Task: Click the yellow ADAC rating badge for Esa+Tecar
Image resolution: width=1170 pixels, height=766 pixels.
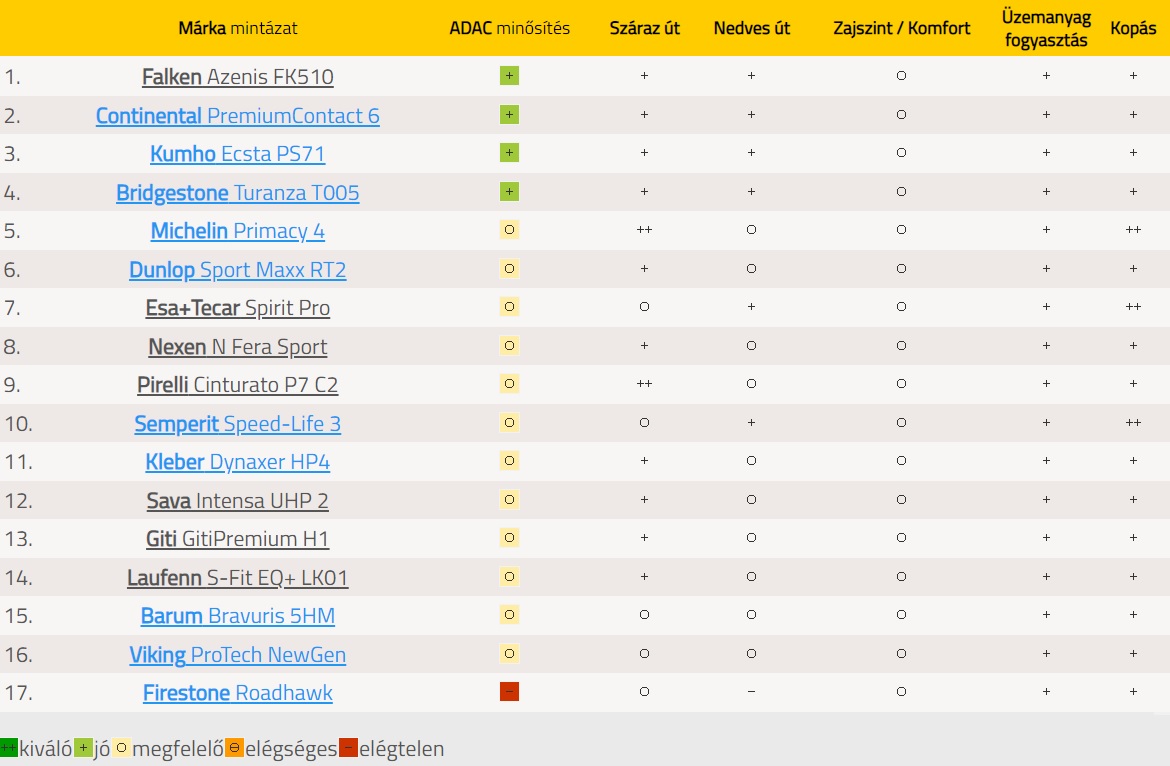Action: tap(510, 307)
